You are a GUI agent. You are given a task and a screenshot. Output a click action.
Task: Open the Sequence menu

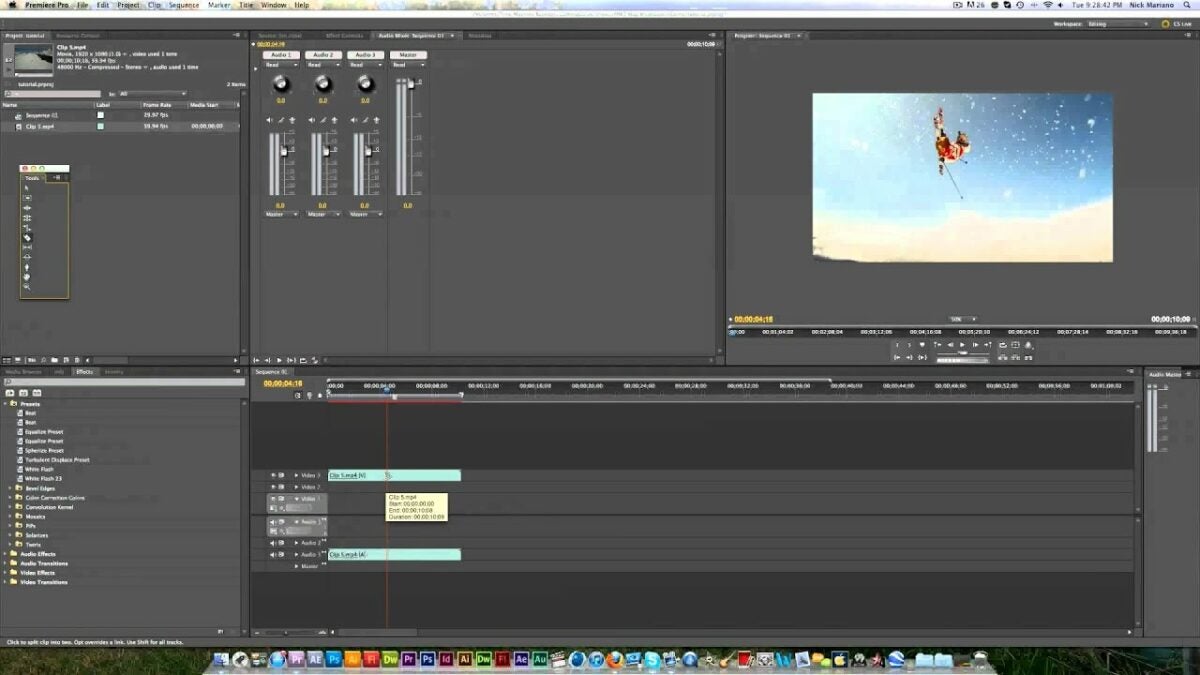[184, 5]
